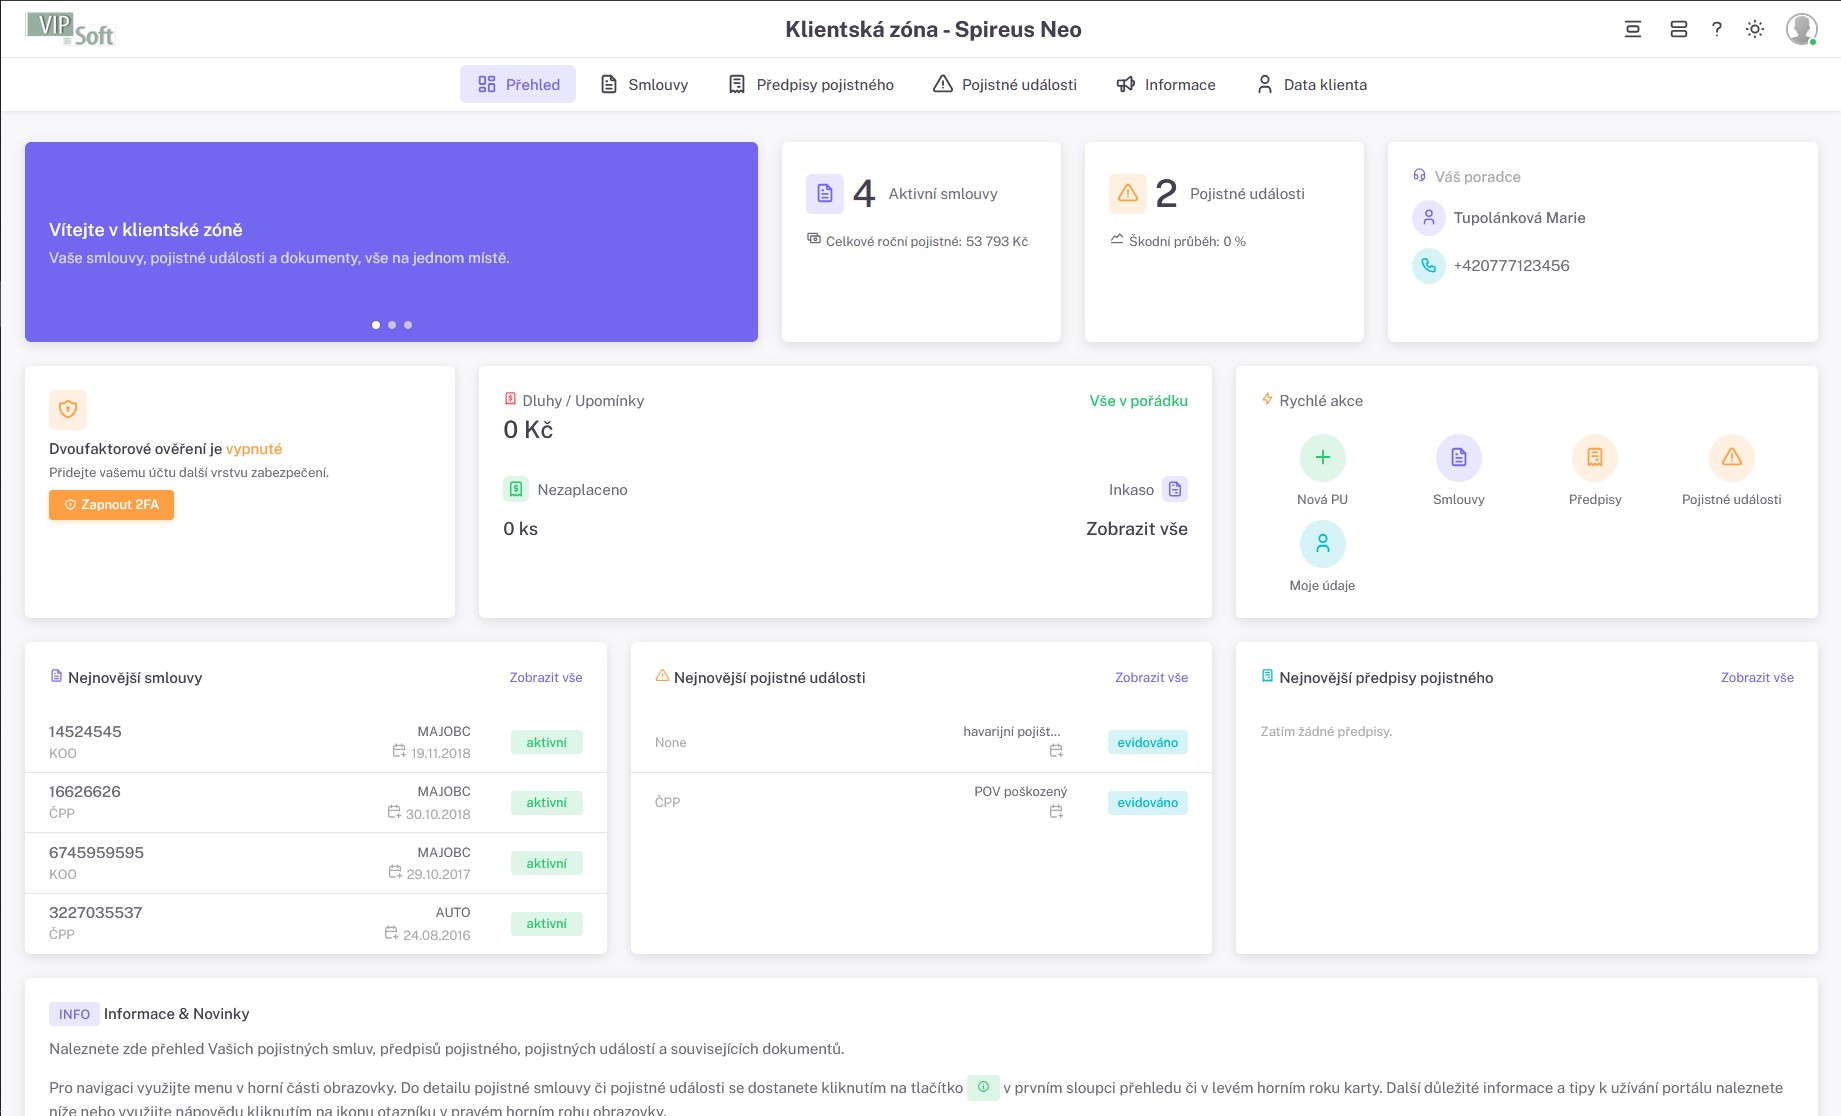
Task: Toggle light/dark theme sun icon
Action: (1755, 29)
